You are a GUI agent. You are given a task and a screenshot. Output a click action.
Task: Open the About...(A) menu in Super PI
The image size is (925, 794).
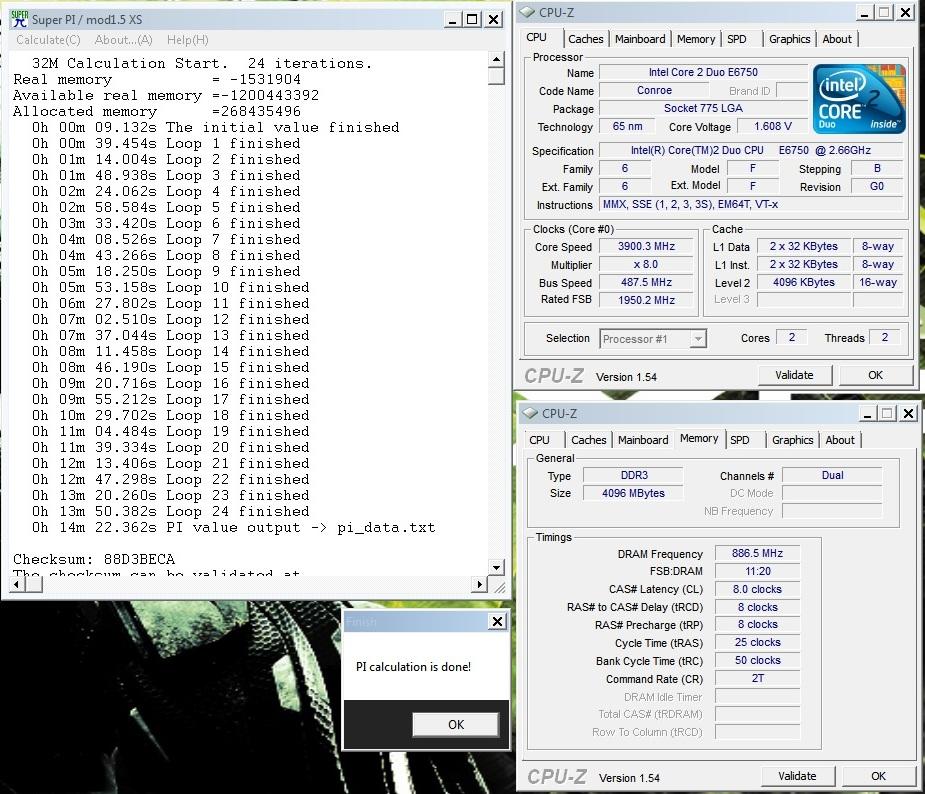click(x=123, y=40)
